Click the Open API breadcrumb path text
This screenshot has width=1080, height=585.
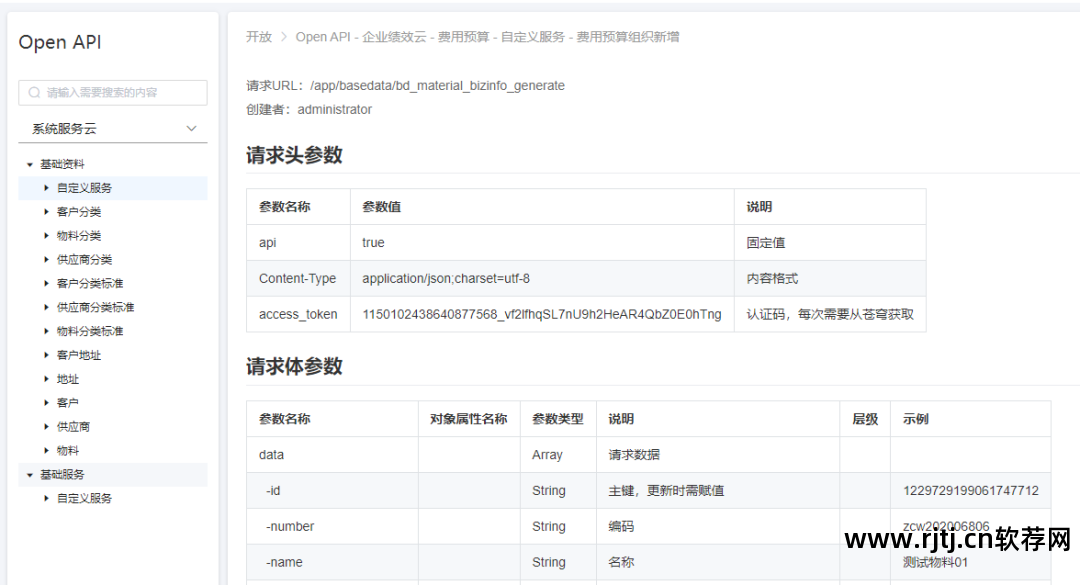point(487,37)
